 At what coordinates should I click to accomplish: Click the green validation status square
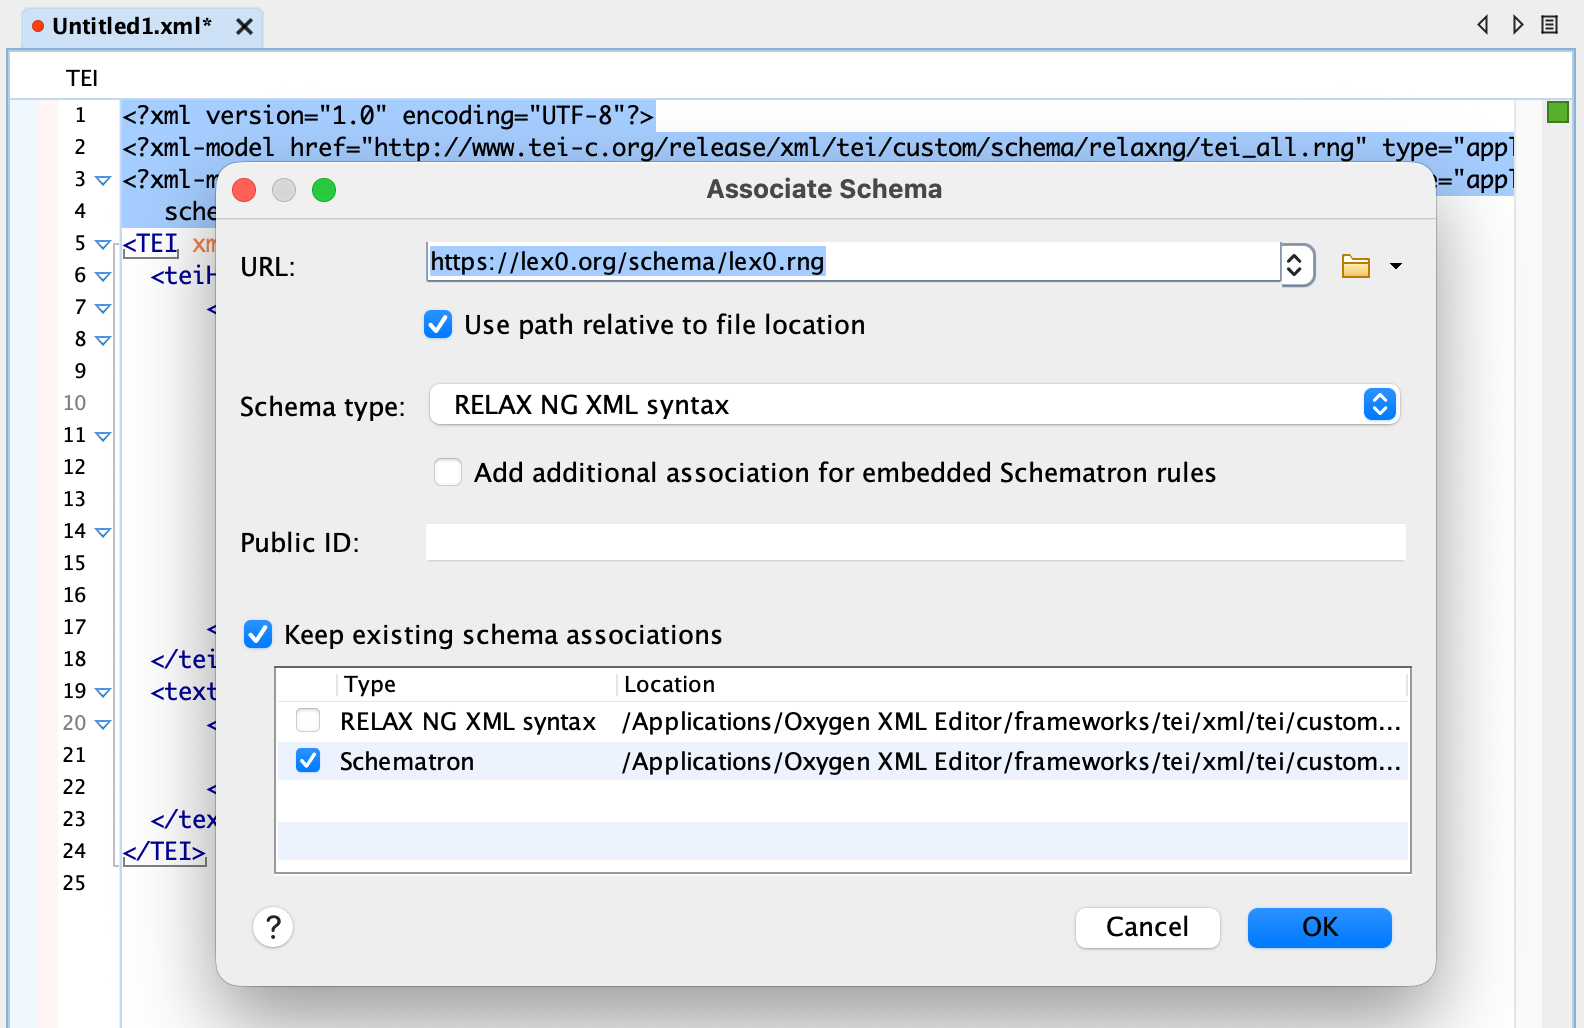[1557, 112]
